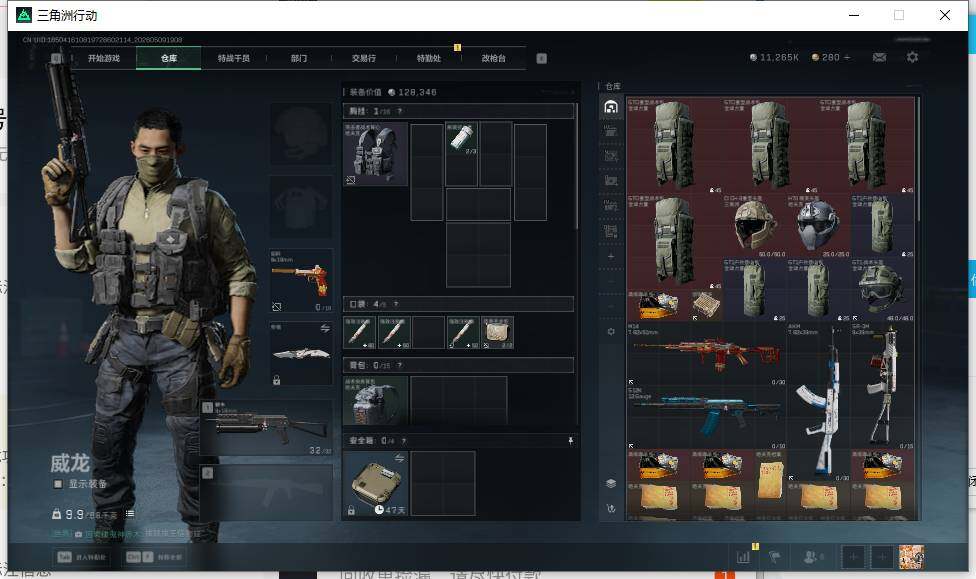Select the white AKM rifle in warehouse
Screen dimensions: 976x579
coord(818,402)
